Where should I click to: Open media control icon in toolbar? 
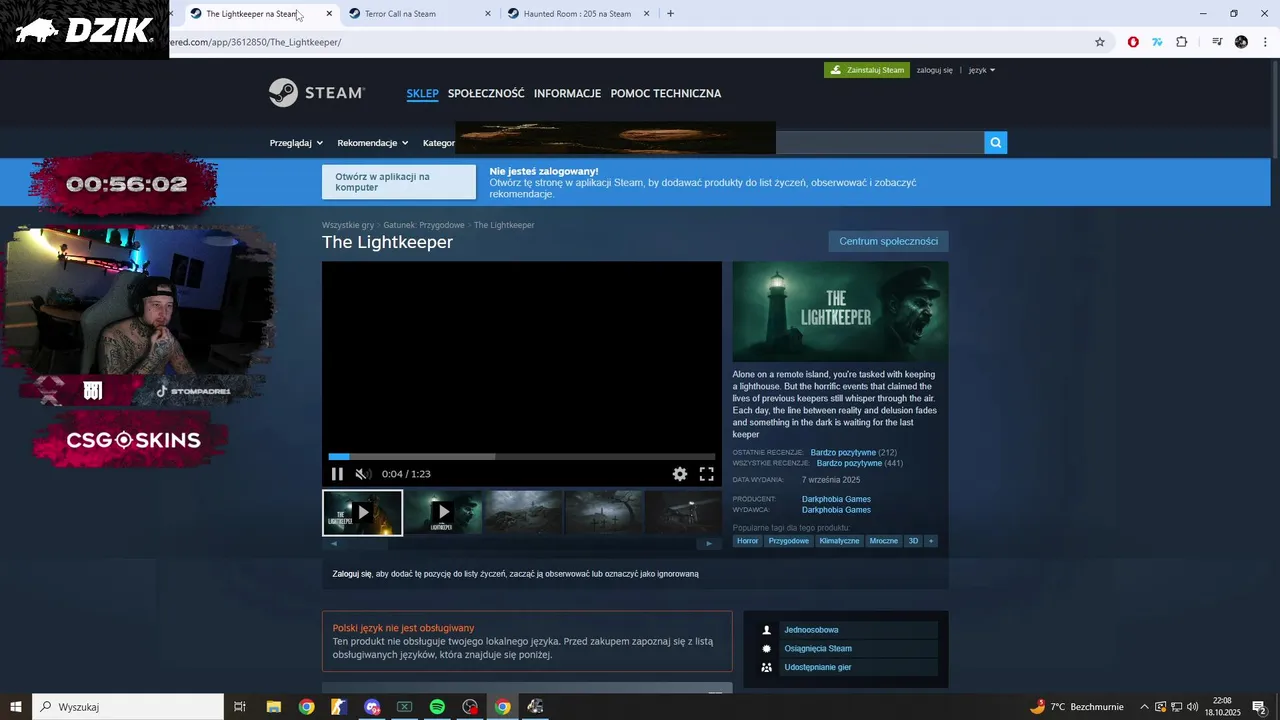point(1217,42)
